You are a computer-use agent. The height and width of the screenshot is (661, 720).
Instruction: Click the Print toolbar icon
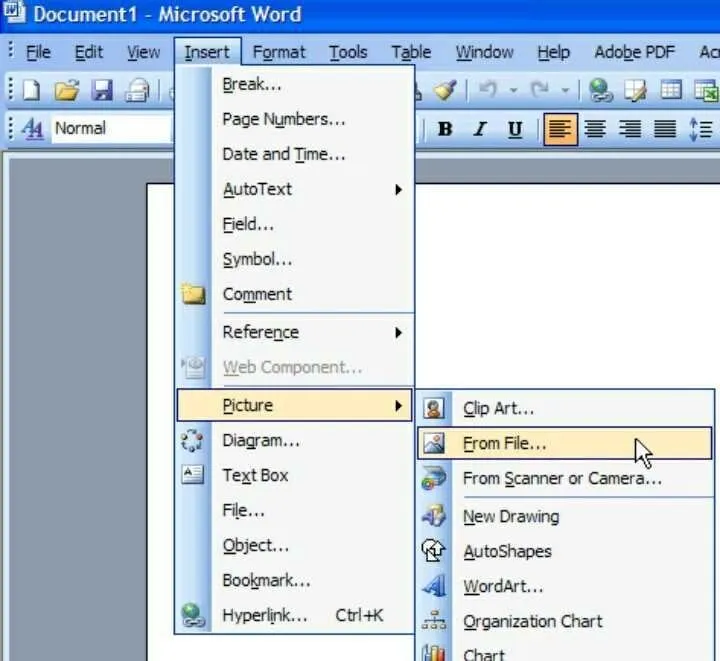[x=137, y=90]
